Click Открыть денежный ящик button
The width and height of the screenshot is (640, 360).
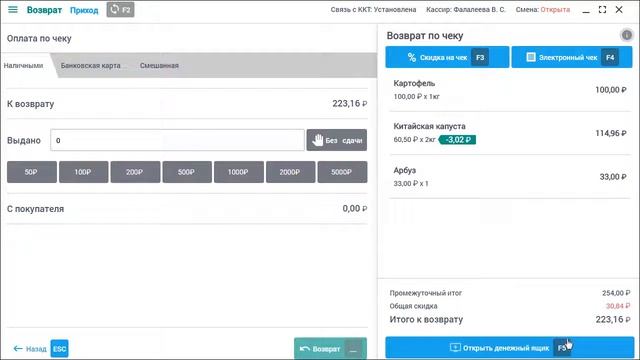tap(509, 348)
